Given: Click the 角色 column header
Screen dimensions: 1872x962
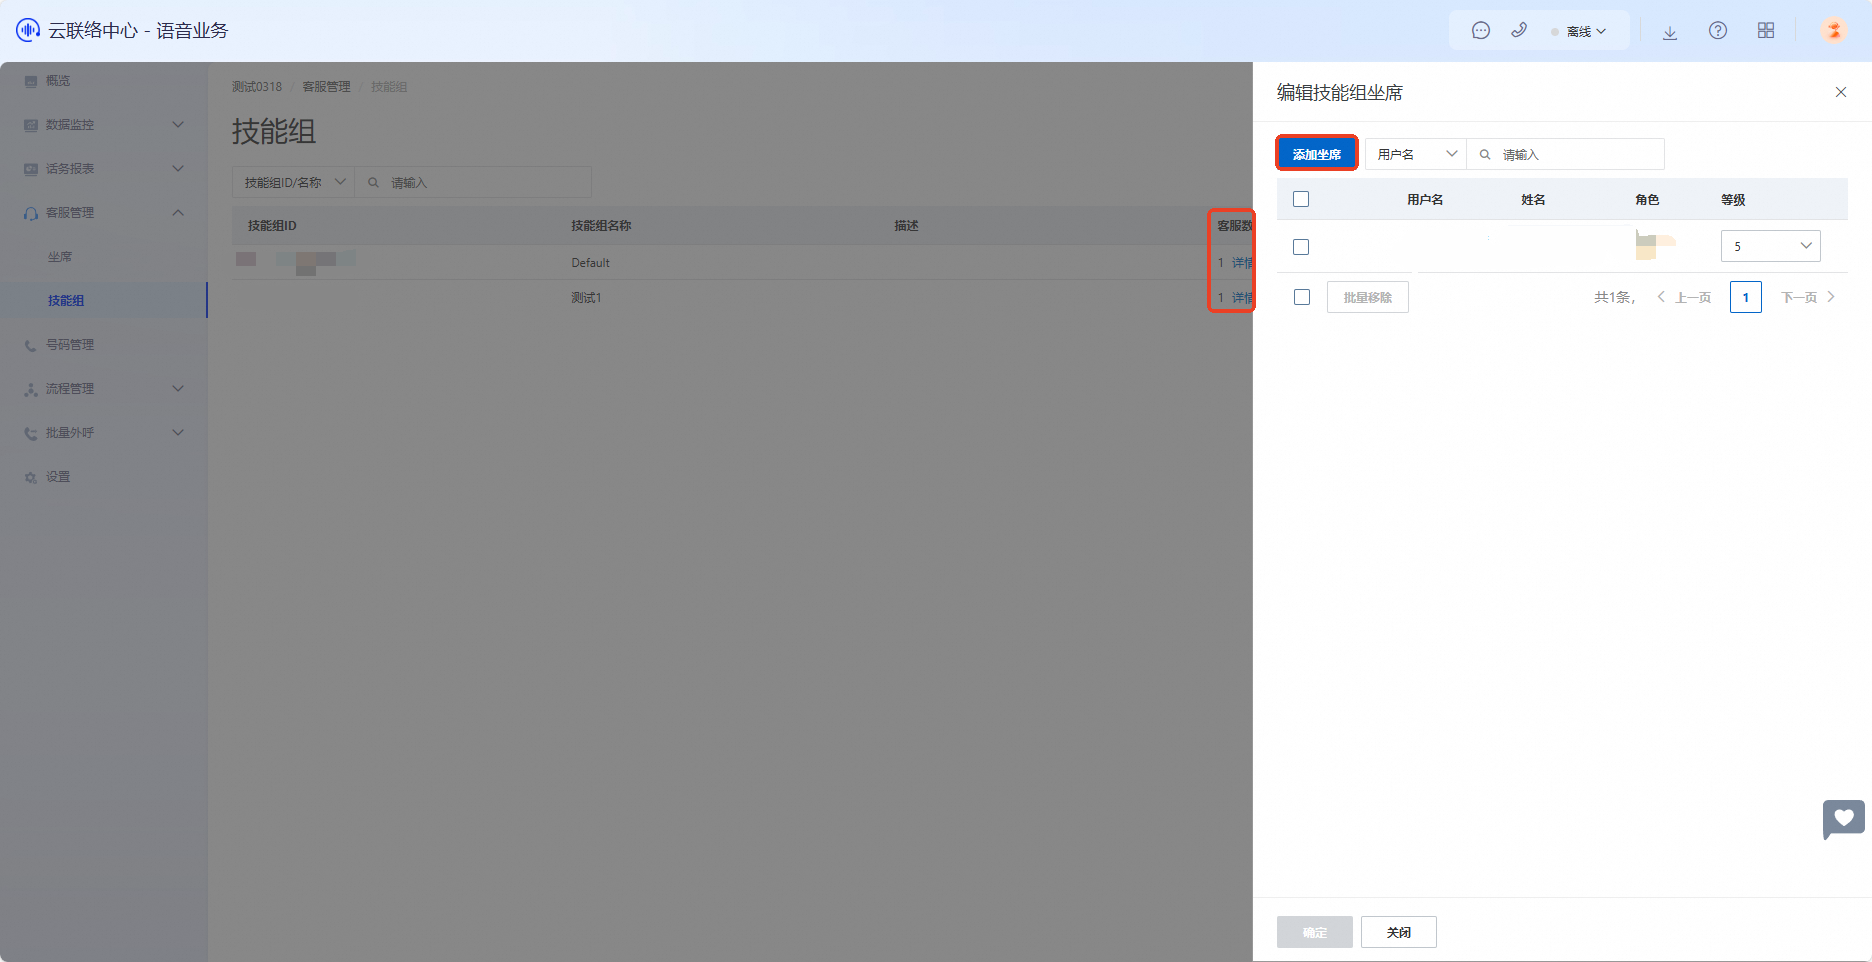Looking at the screenshot, I should [1647, 200].
